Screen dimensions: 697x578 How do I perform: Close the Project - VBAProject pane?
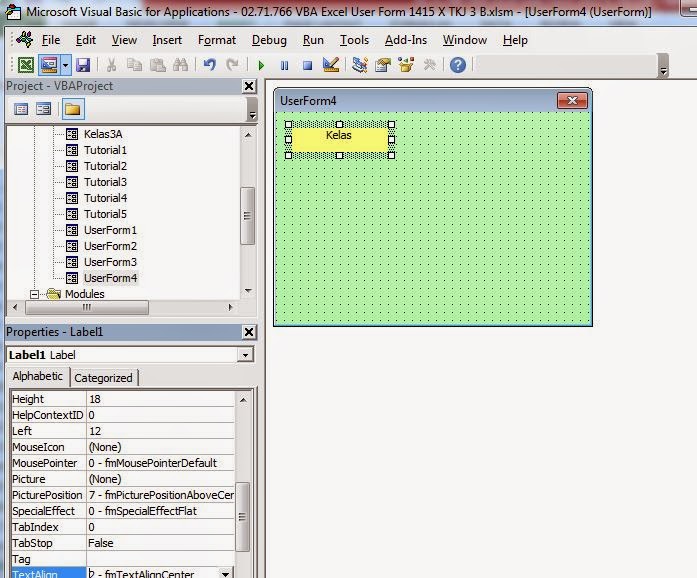tap(249, 86)
